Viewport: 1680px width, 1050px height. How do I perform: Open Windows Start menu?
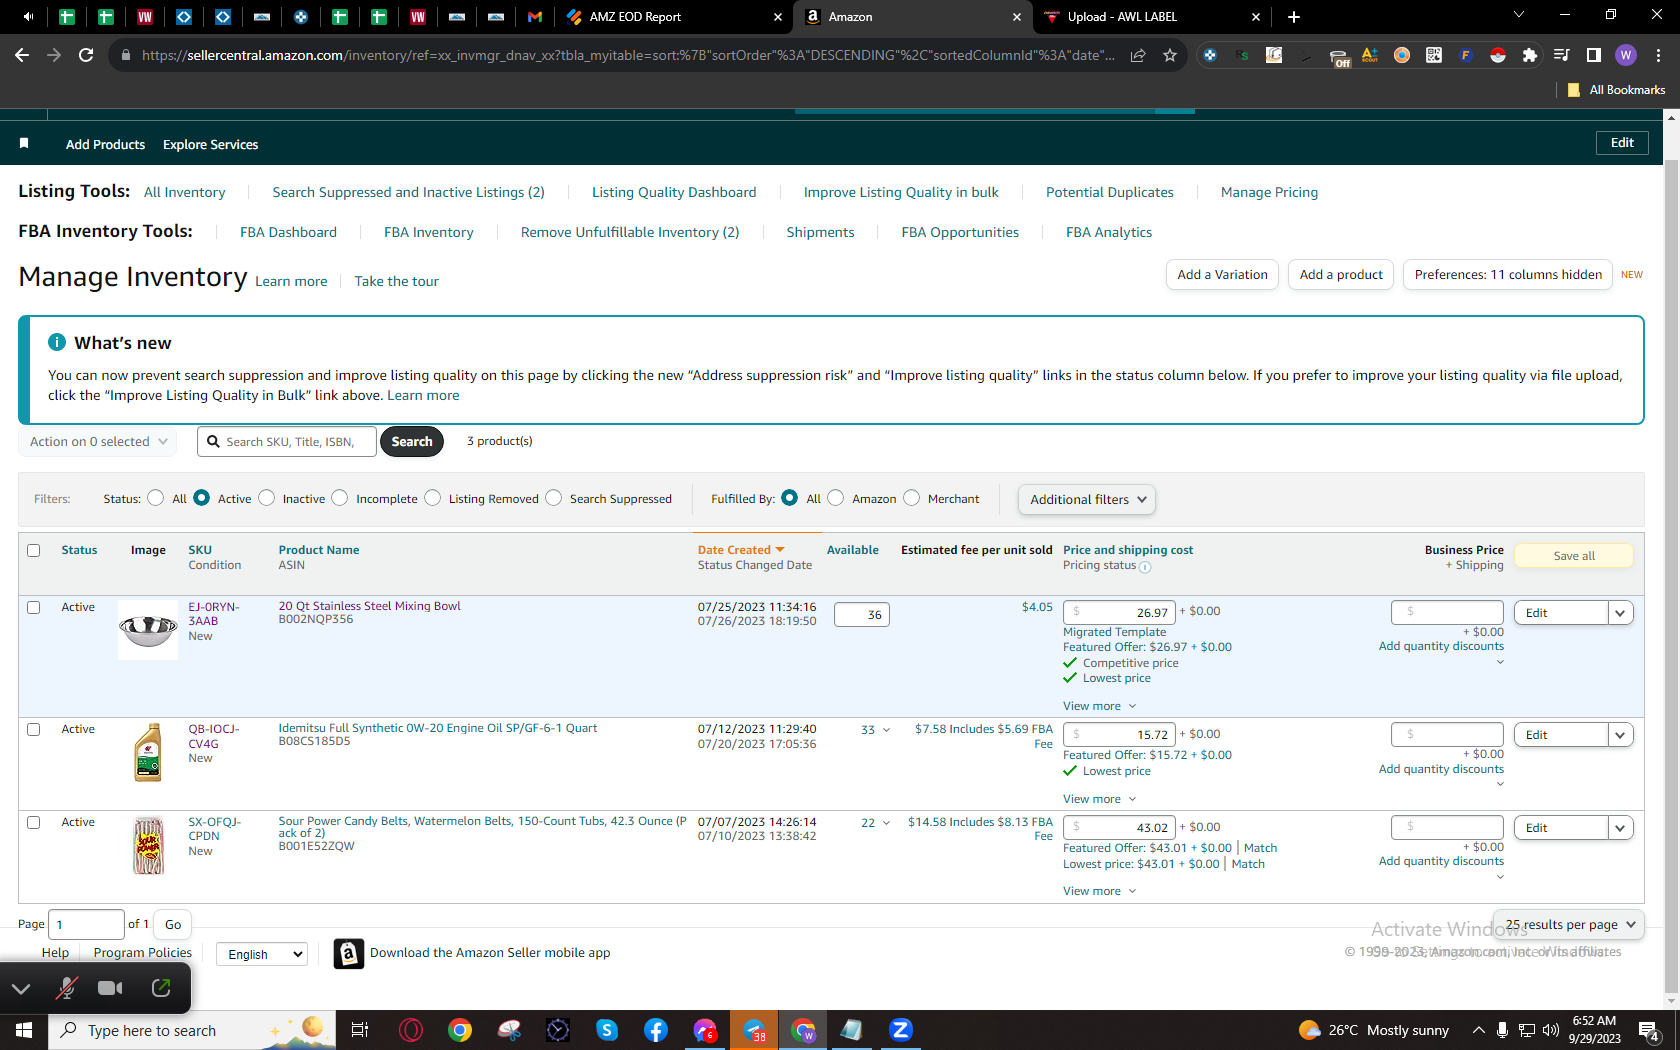(24, 1030)
